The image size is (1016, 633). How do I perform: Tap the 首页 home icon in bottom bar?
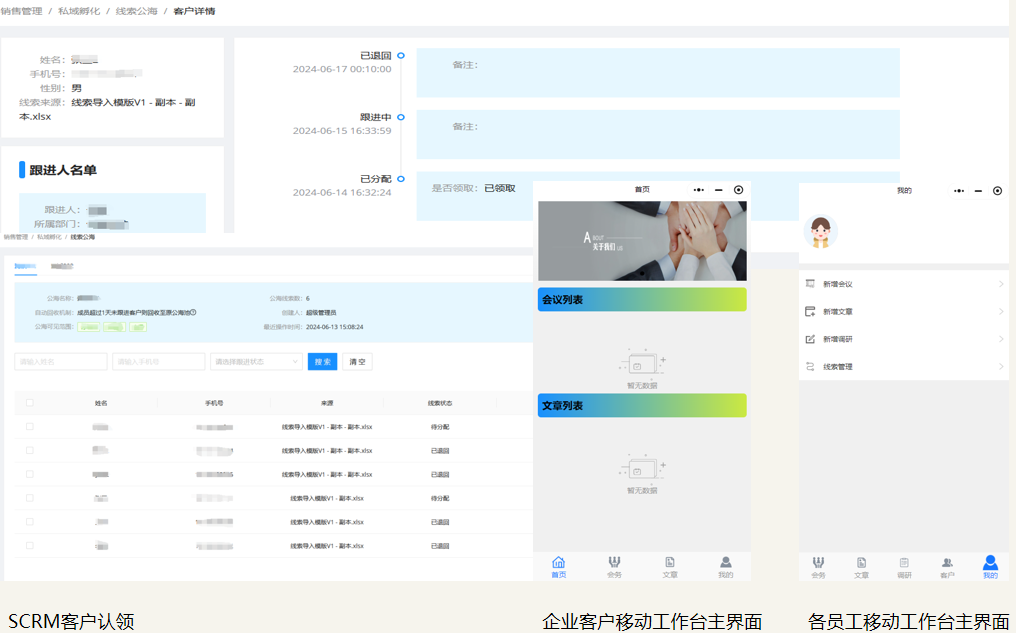558,564
